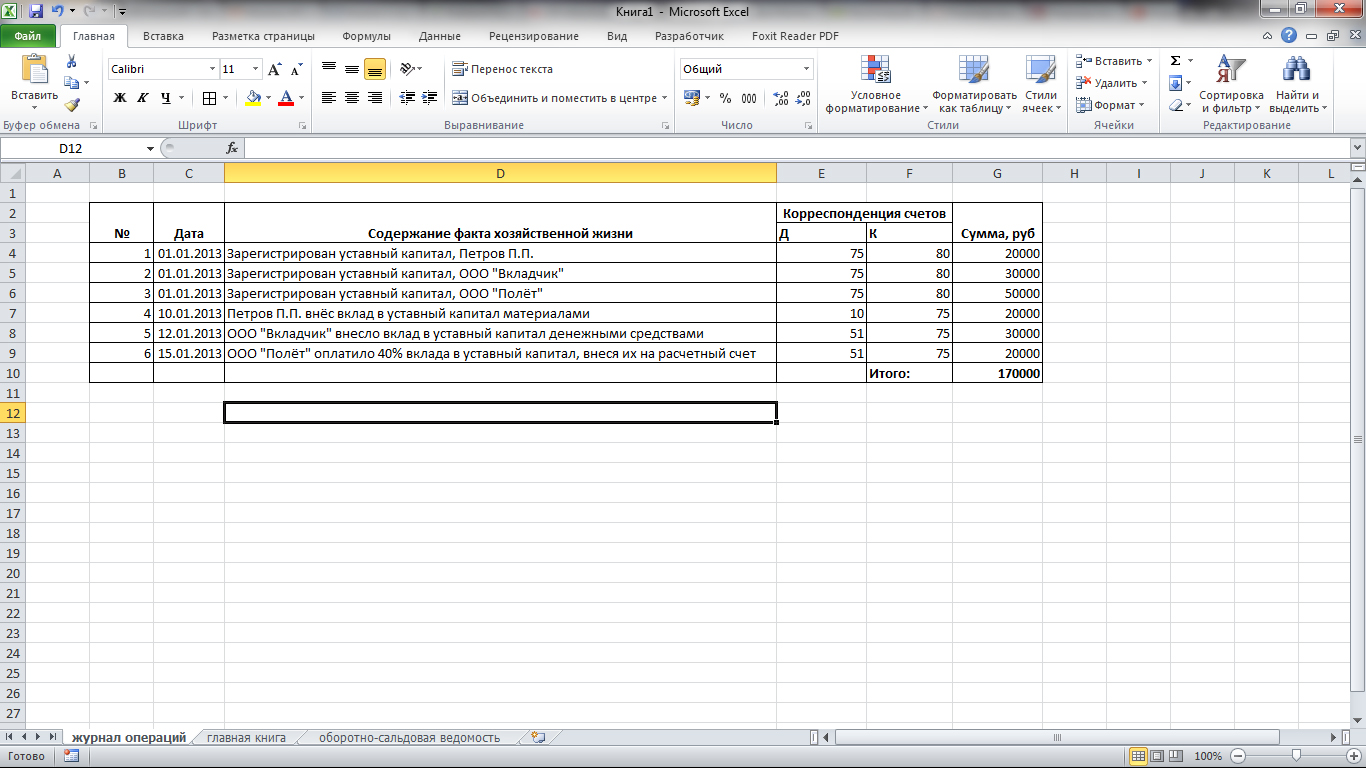1366x768 pixels.
Task: Click Wrap Text (Перенос текста)
Action: [502, 69]
